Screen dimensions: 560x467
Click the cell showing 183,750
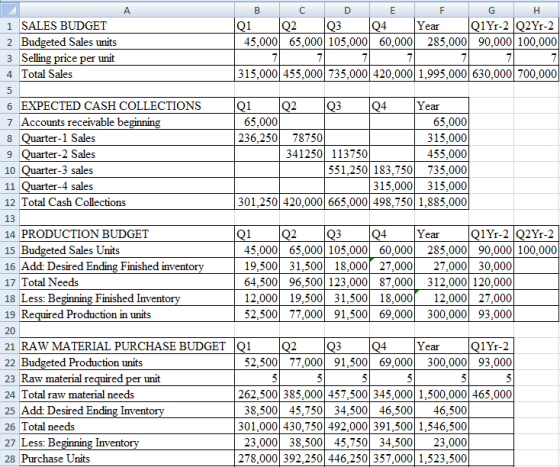[x=392, y=170]
